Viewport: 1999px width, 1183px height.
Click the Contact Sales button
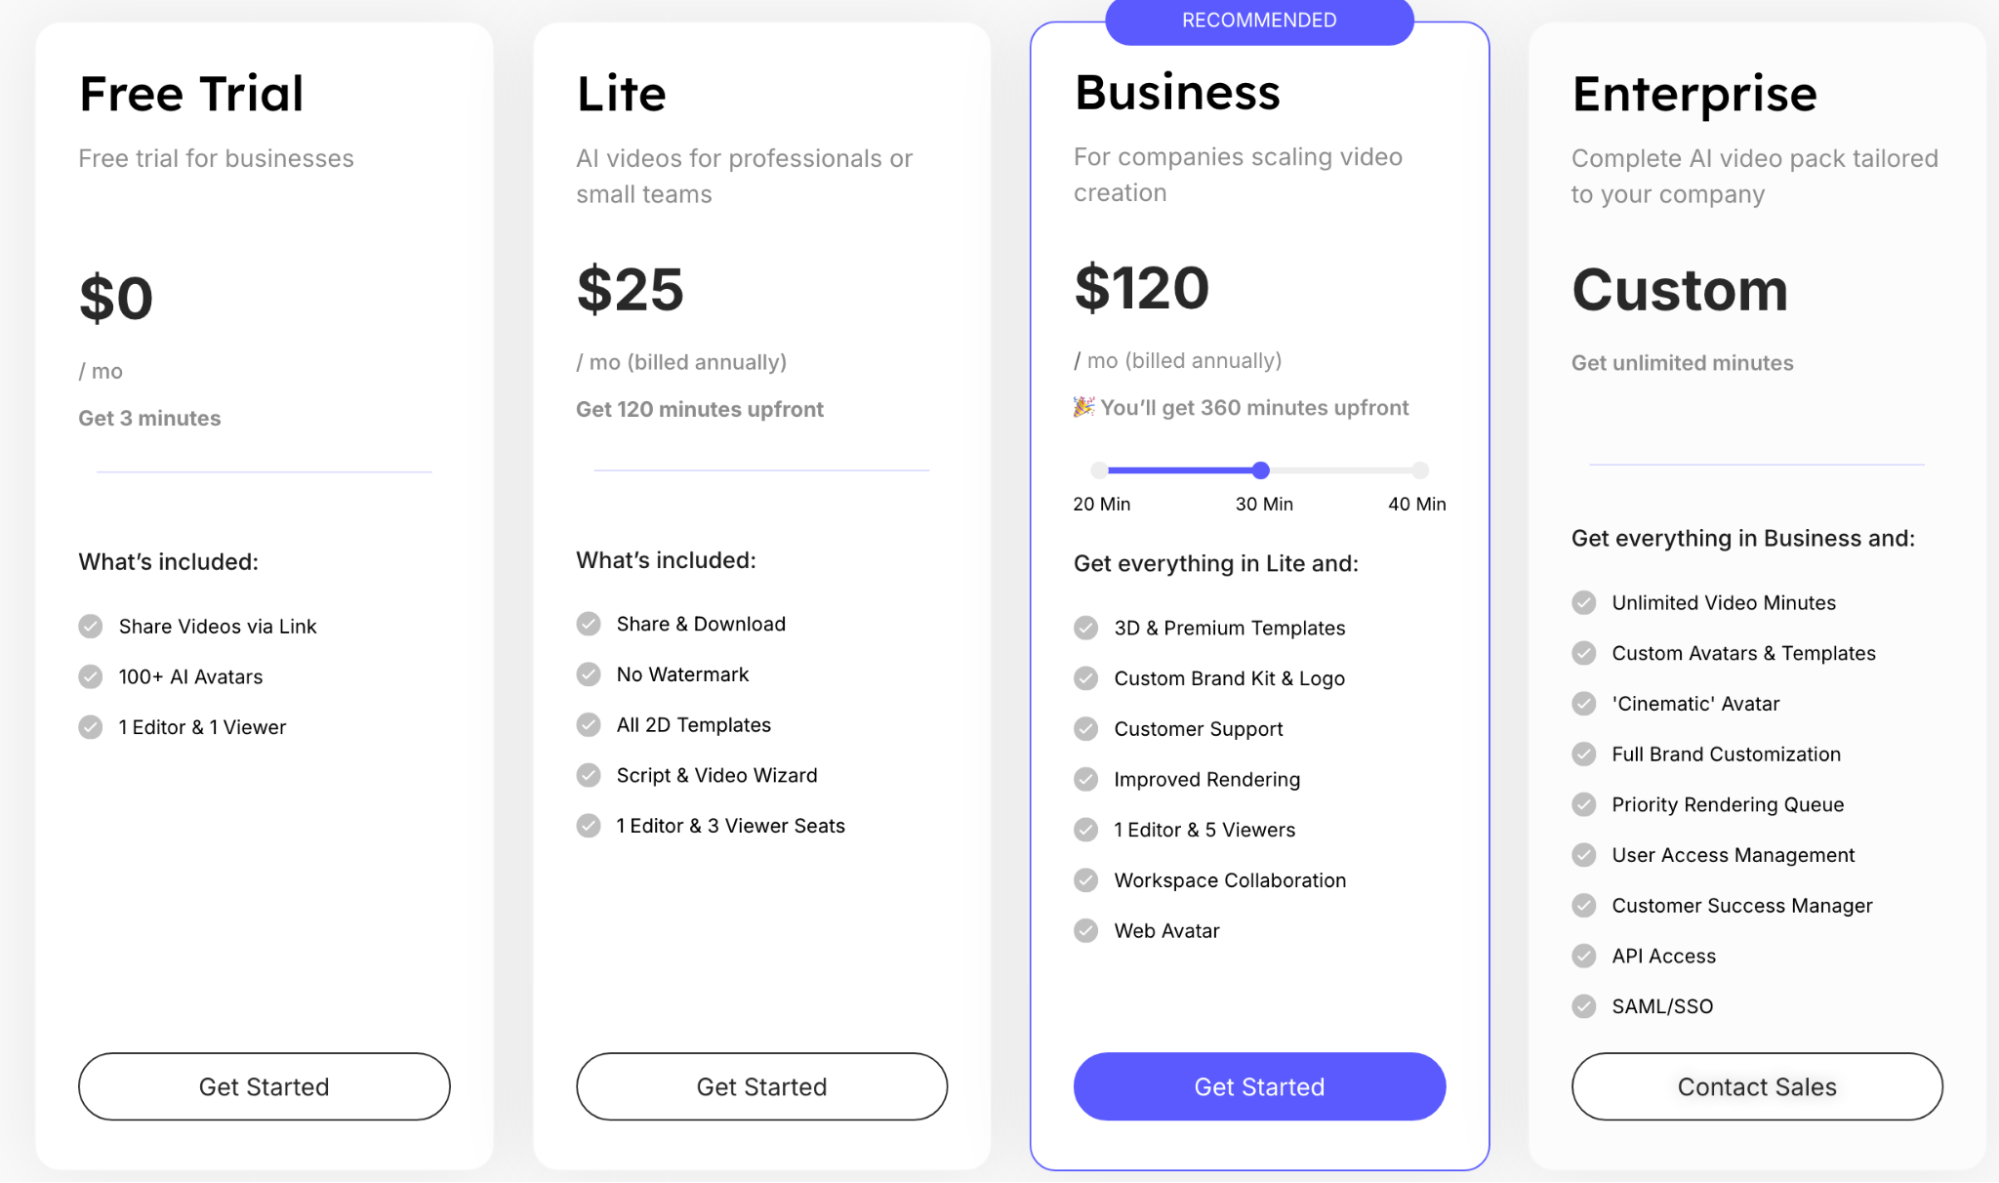click(1756, 1086)
